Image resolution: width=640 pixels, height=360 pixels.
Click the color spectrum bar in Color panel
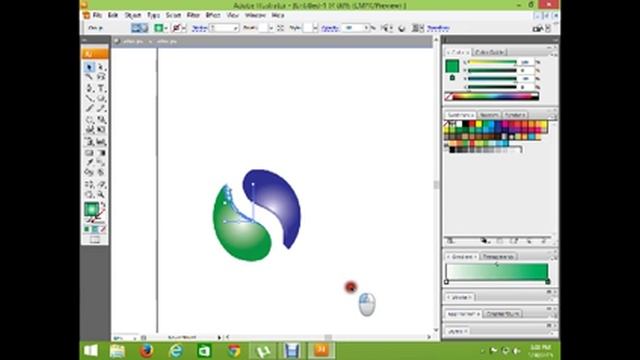click(492, 96)
